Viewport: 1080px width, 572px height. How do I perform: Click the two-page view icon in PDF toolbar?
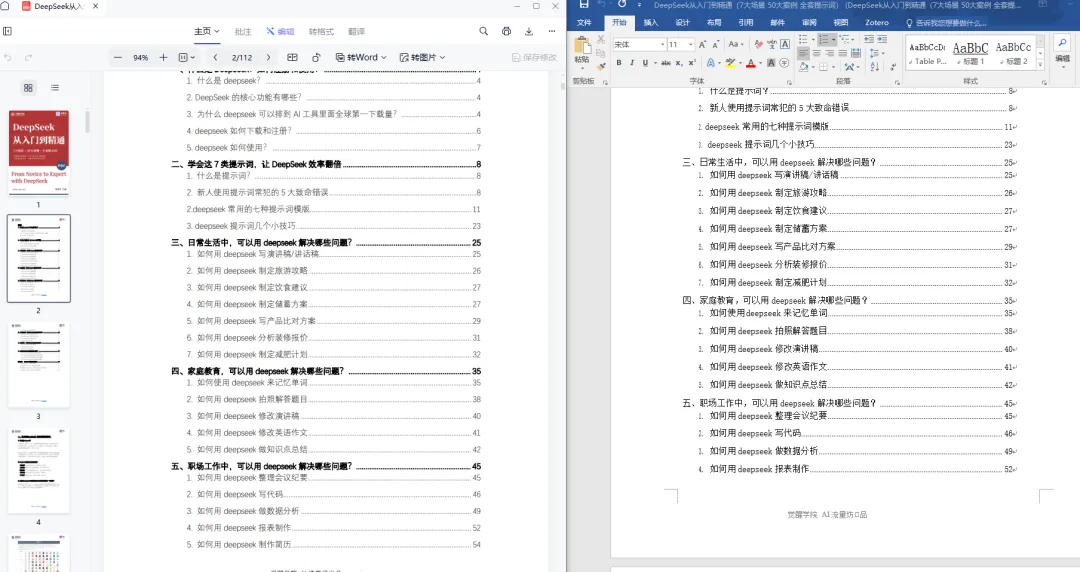(x=292, y=57)
